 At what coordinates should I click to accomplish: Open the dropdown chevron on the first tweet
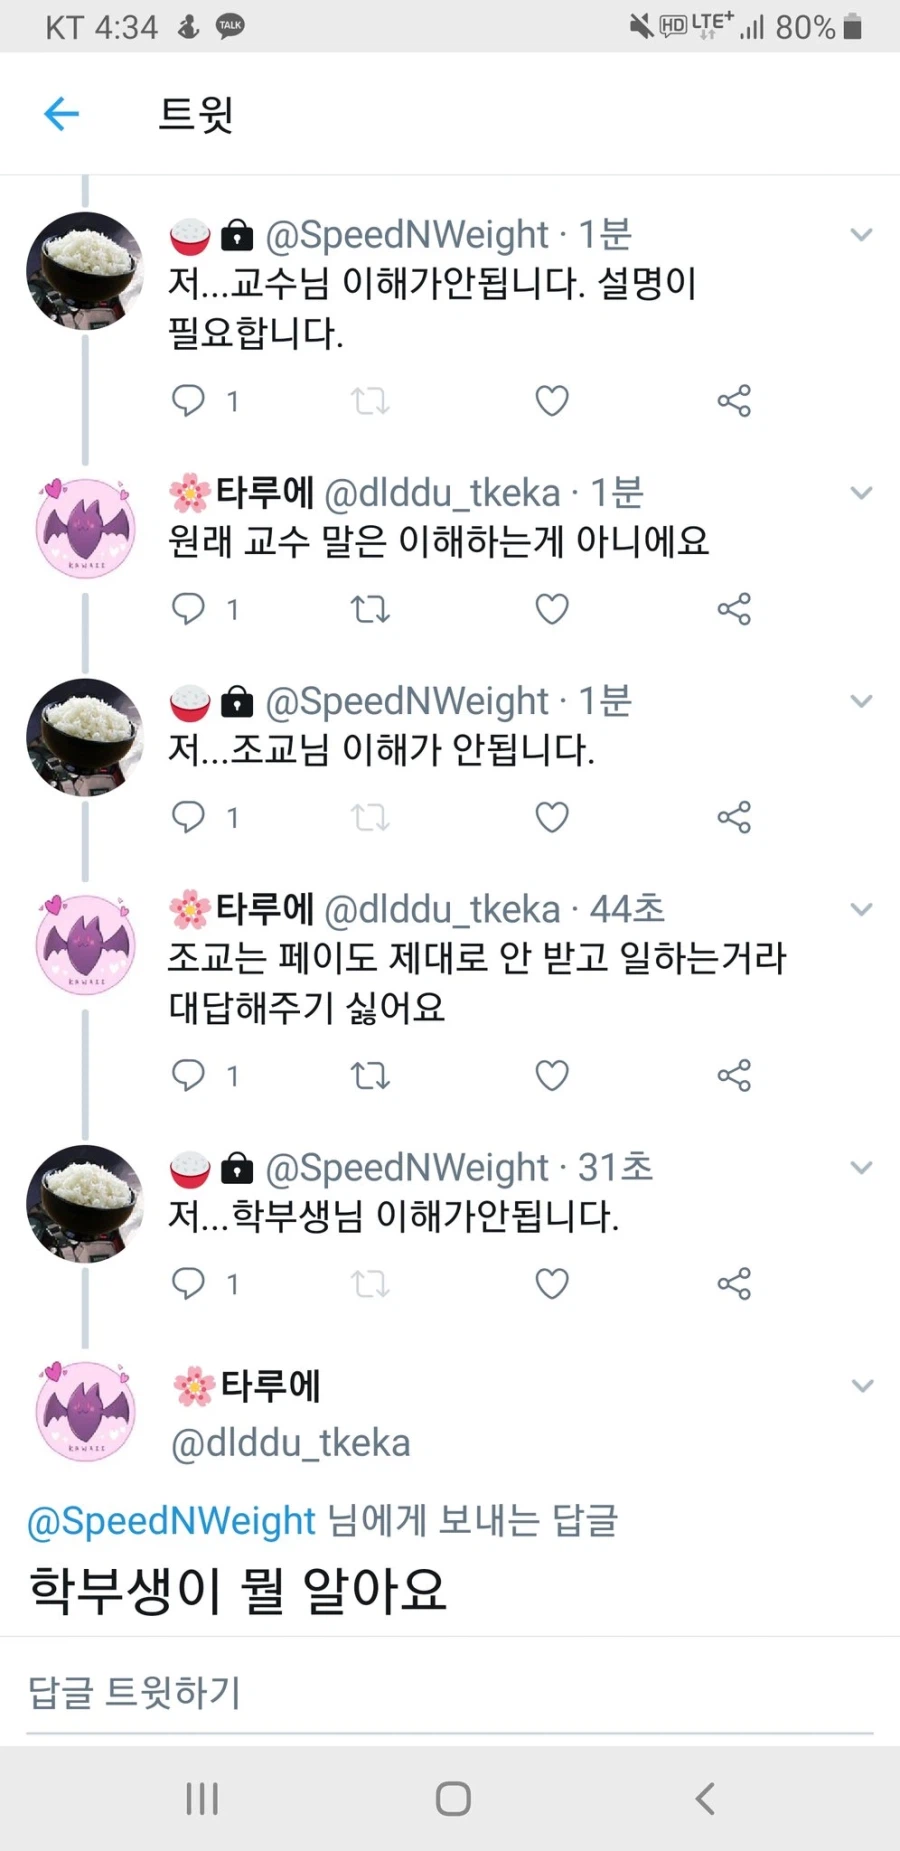[861, 234]
